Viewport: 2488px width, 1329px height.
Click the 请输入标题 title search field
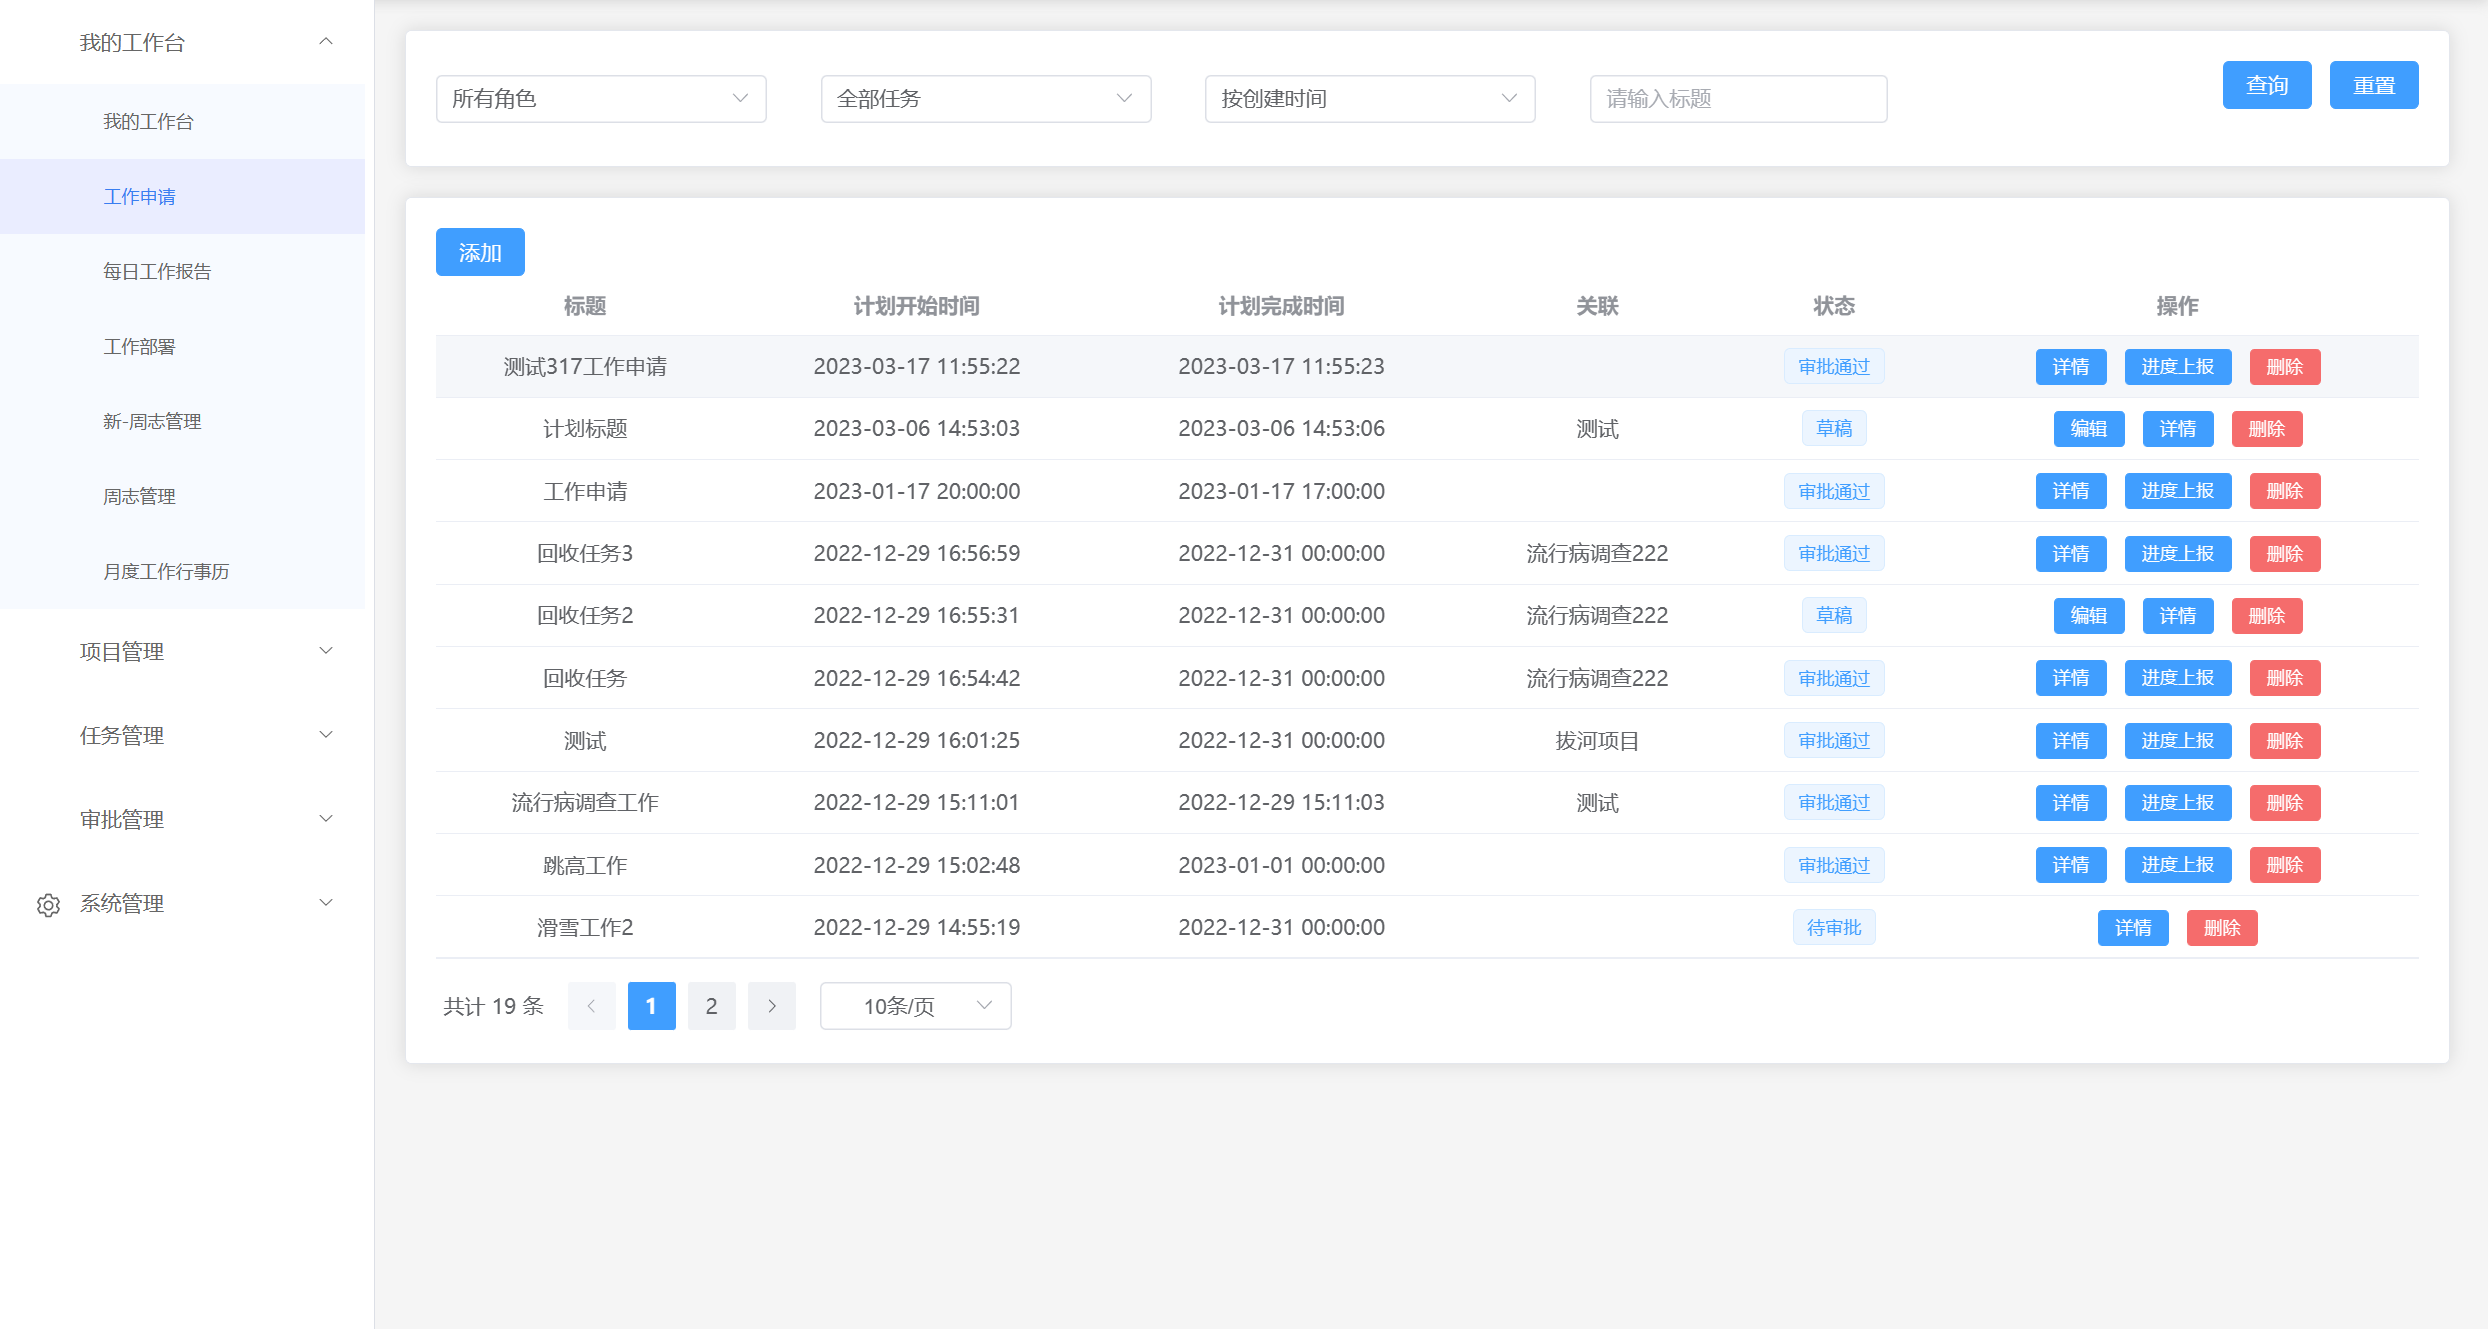[1738, 99]
